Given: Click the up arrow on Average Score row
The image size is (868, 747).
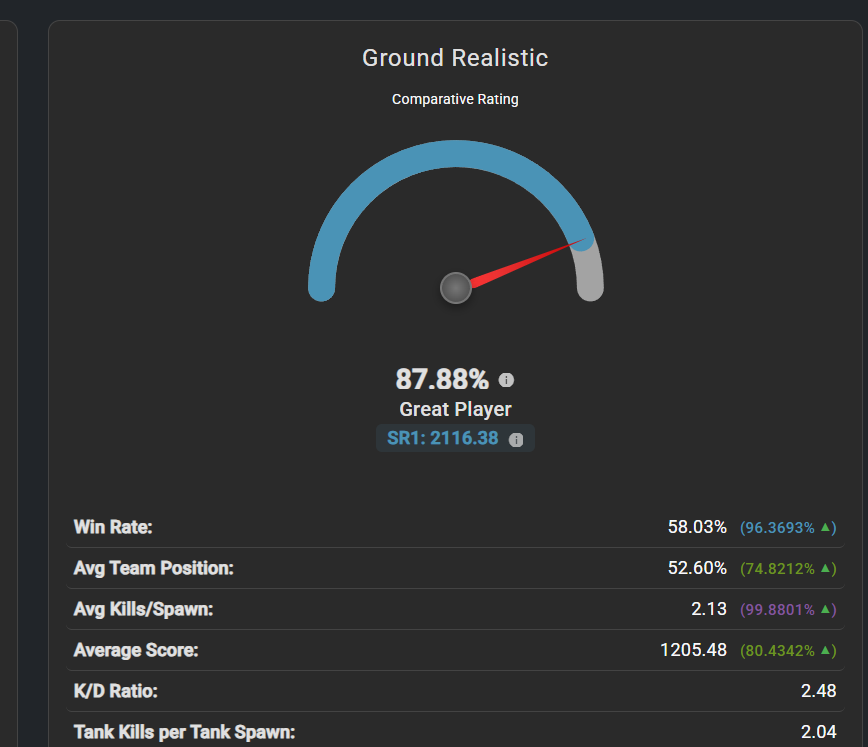Looking at the screenshot, I should point(826,650).
